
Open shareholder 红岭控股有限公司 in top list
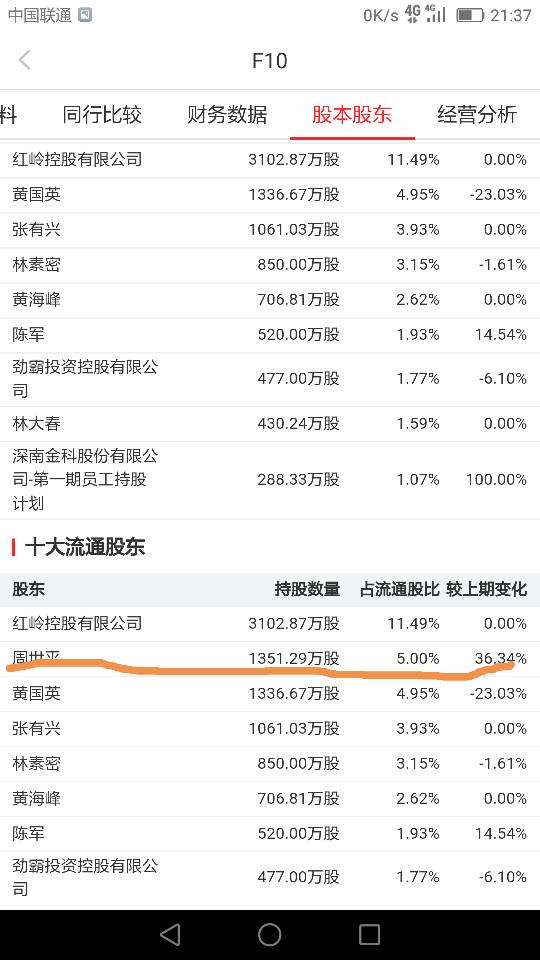tap(270, 160)
